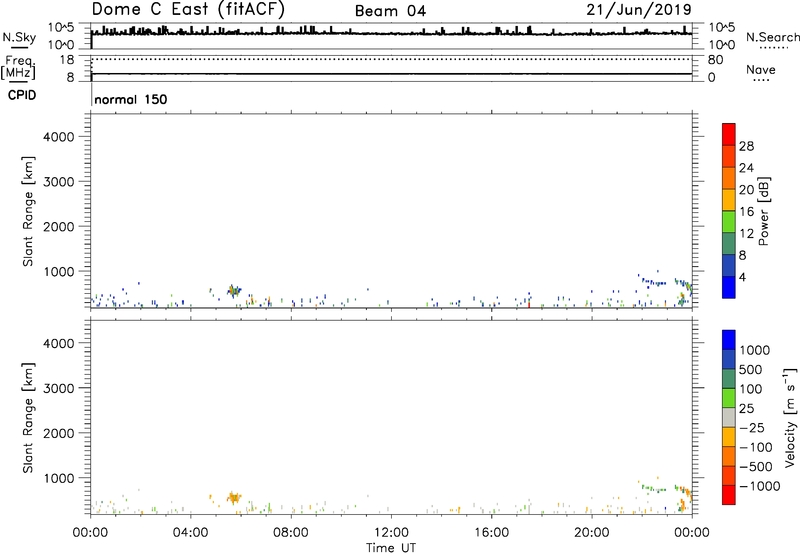The height and width of the screenshot is (554, 800).
Task: Click the '08:00' time tick label
Action: tap(291, 533)
